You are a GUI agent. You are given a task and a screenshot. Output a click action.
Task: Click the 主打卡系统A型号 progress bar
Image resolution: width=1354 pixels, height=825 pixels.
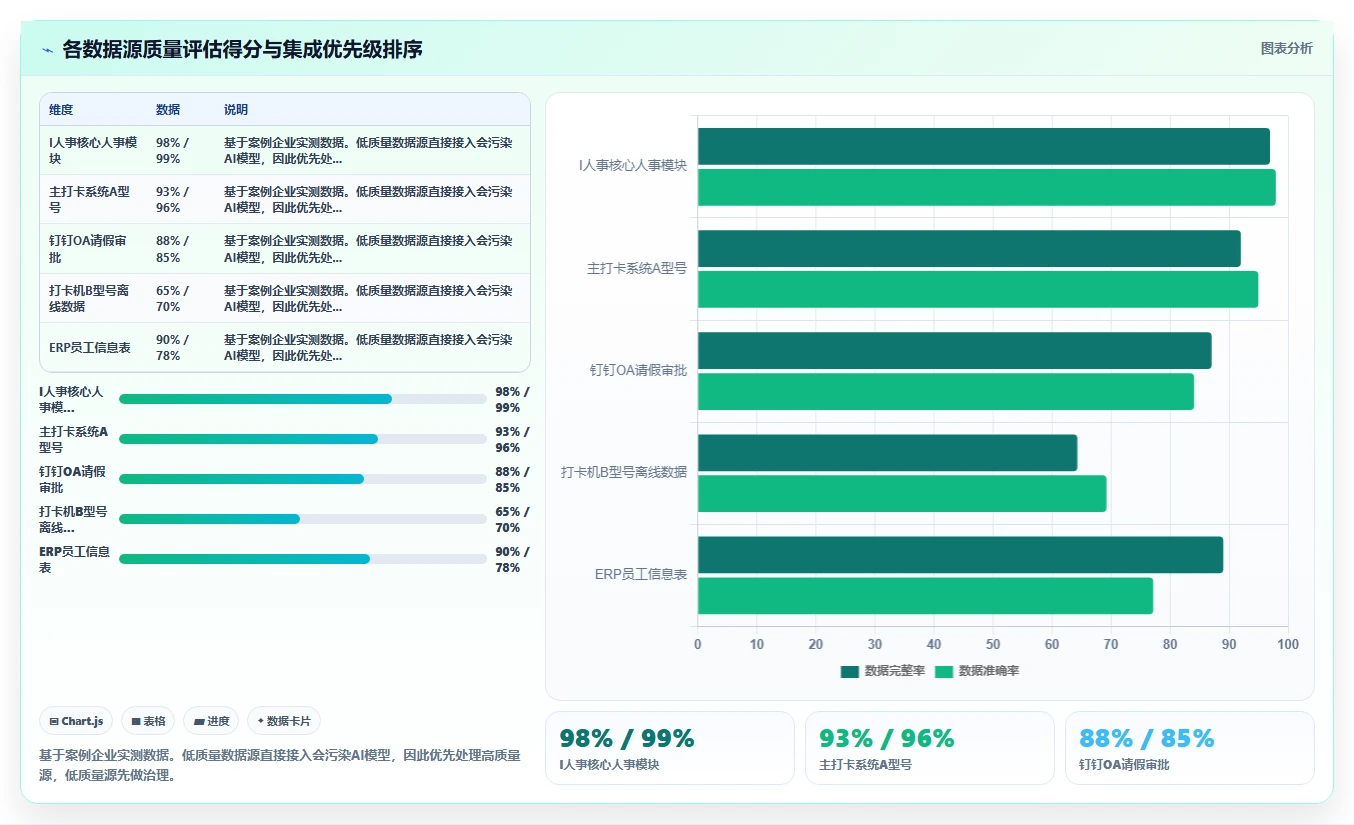click(303, 439)
